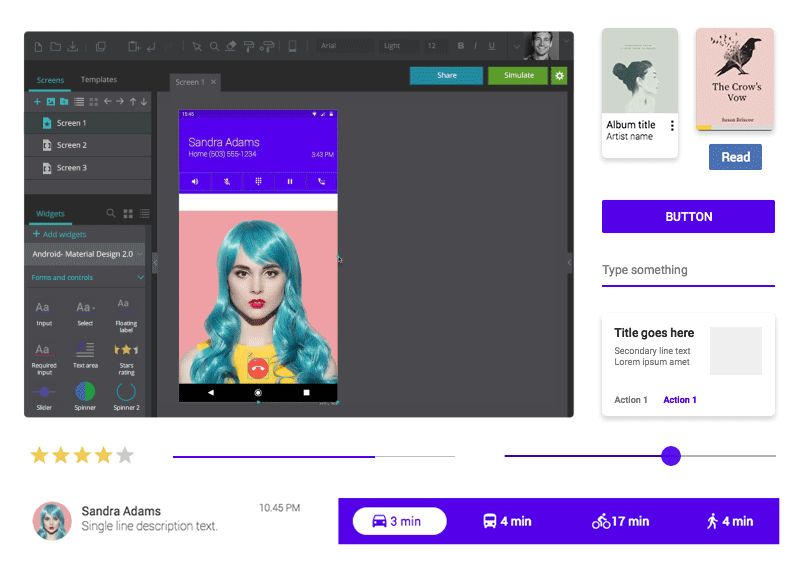The width and height of the screenshot is (804, 575).
Task: Switch screens list to list view
Action: coord(79,102)
